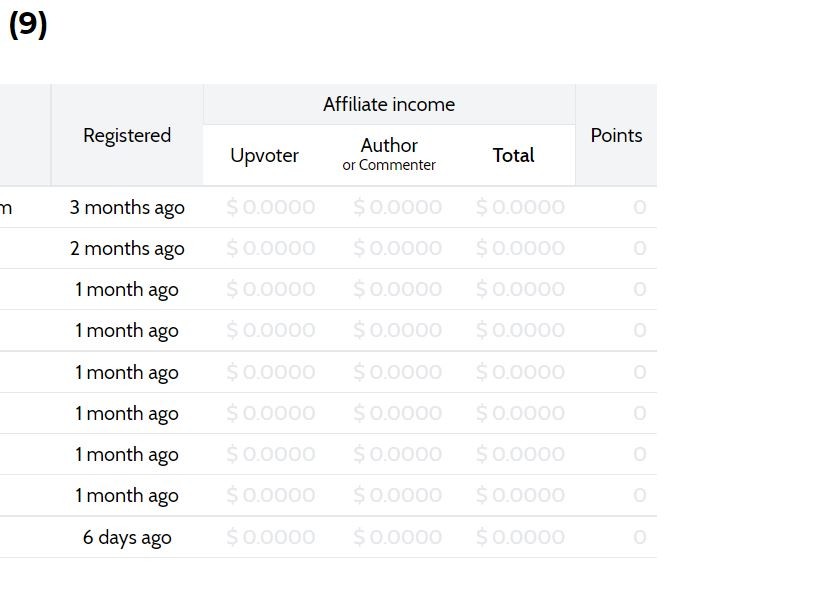Click the '6 days ago' registered cell

point(127,538)
